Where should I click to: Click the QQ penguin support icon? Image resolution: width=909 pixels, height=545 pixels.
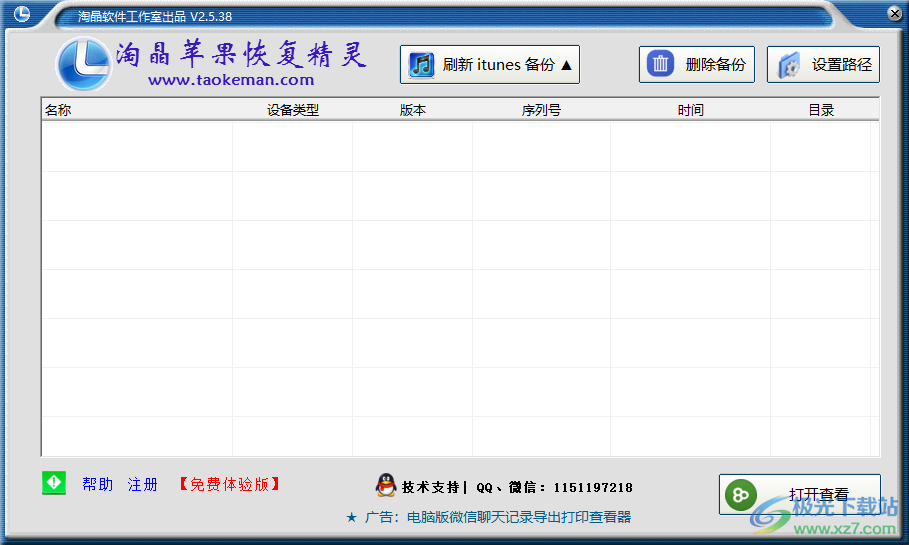(x=386, y=485)
